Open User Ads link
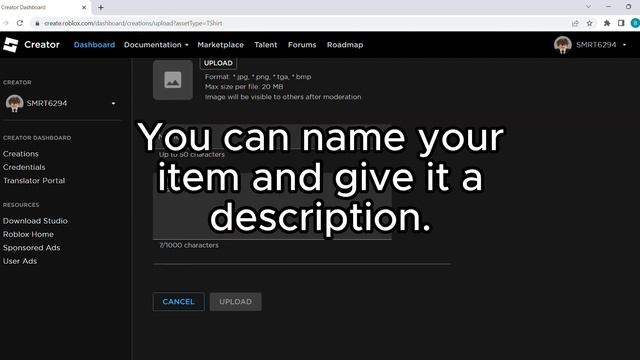The height and width of the screenshot is (360, 640). click(x=20, y=261)
